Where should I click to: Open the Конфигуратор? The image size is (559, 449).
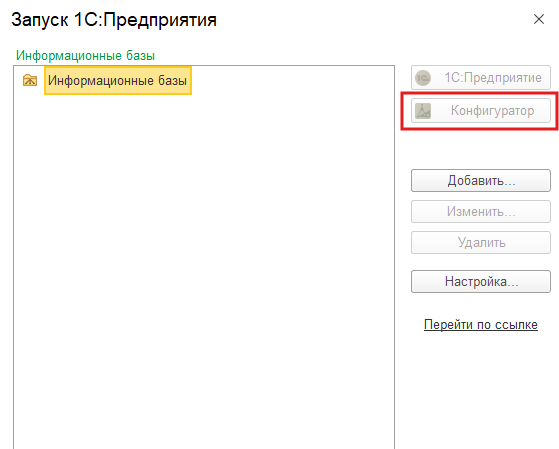point(481,111)
